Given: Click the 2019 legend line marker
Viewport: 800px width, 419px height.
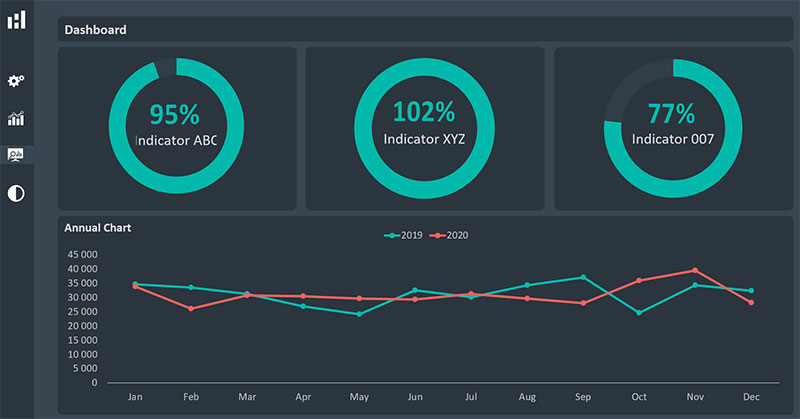Looking at the screenshot, I should [392, 235].
